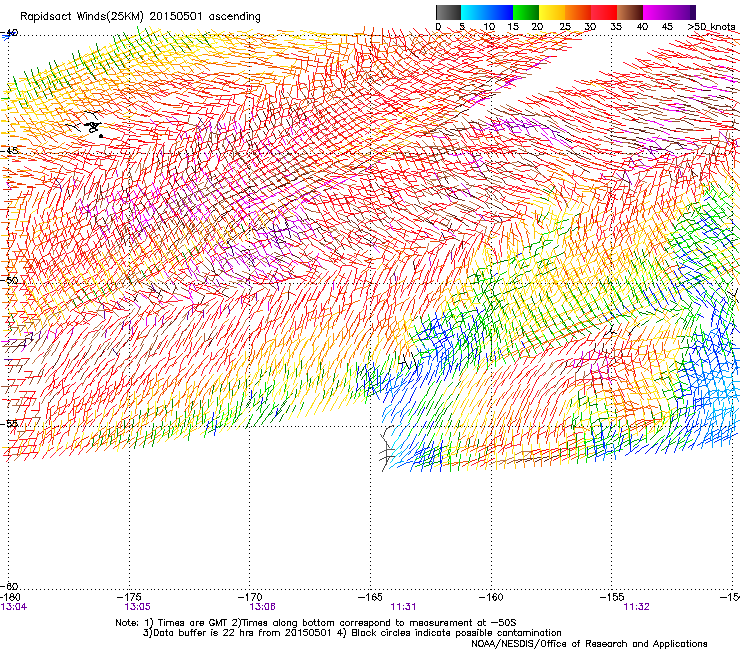Click the purple time label 13:06
The height and width of the screenshot is (650, 740).
[x=262, y=607]
